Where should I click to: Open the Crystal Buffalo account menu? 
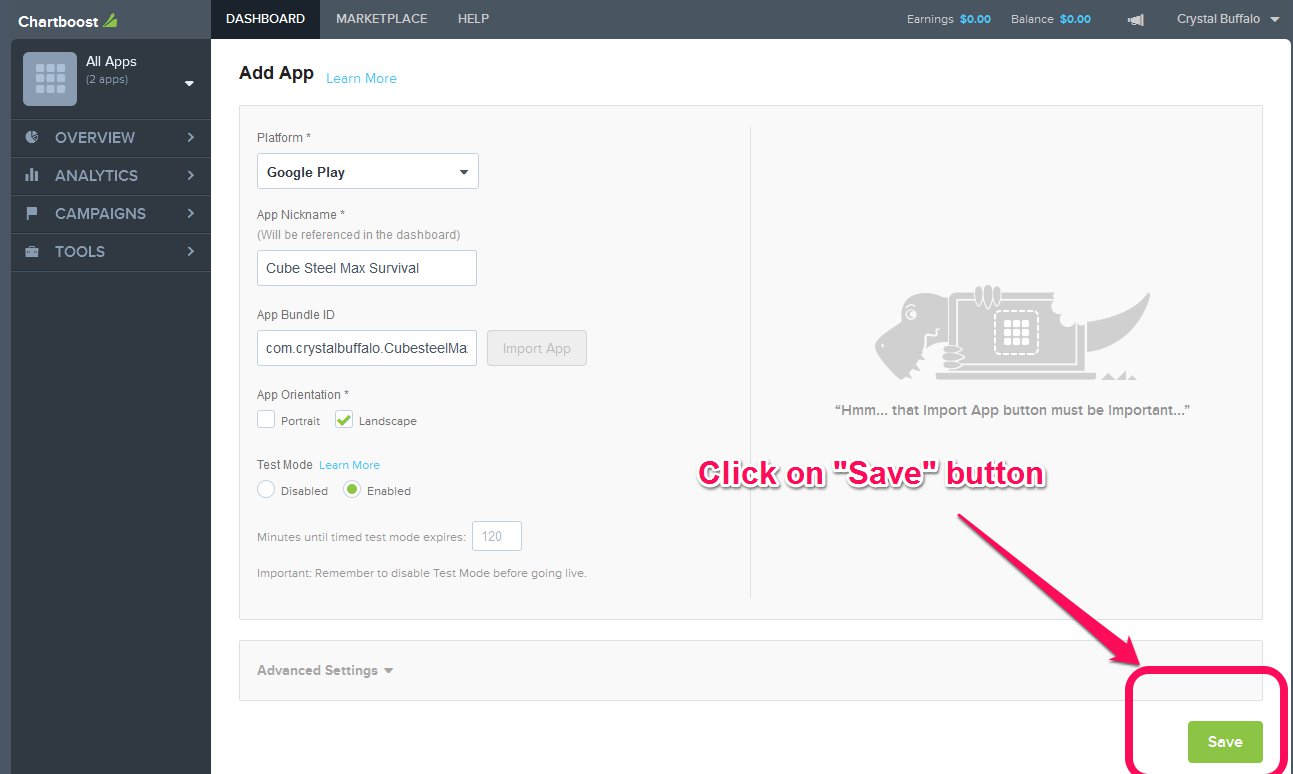1228,19
